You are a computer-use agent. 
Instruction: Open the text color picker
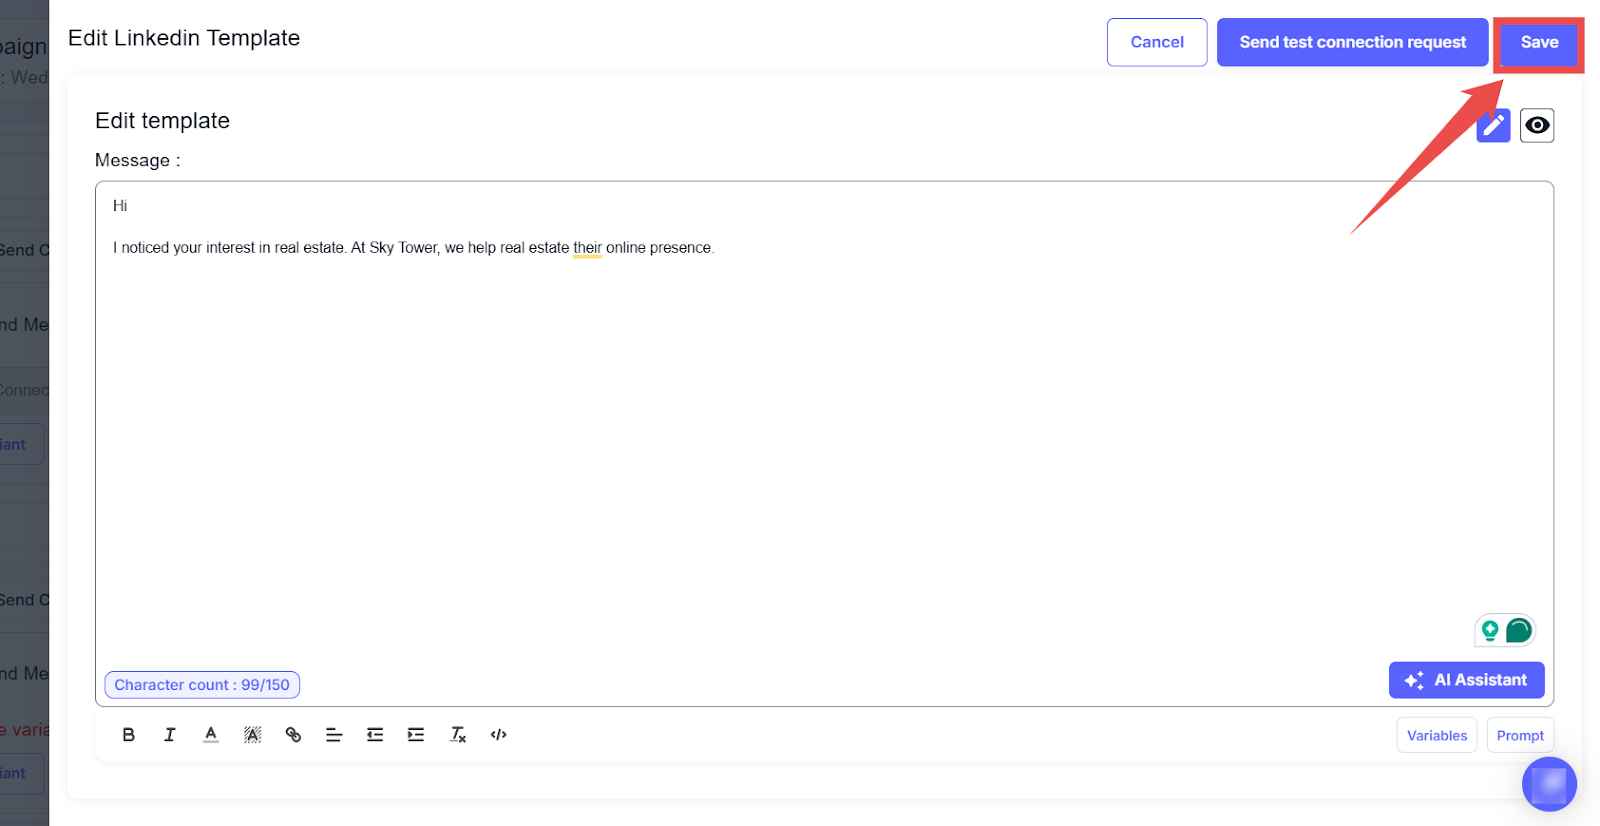(211, 735)
